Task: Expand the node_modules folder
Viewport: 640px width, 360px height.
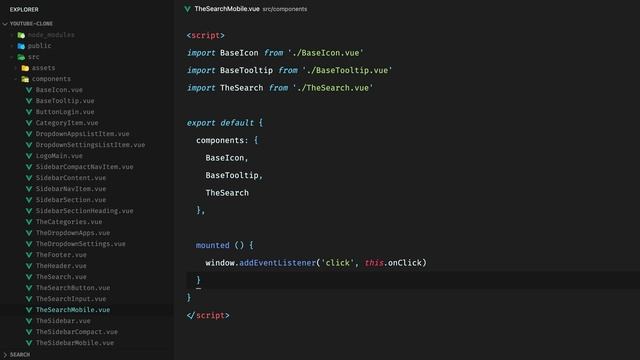Action: 12,35
